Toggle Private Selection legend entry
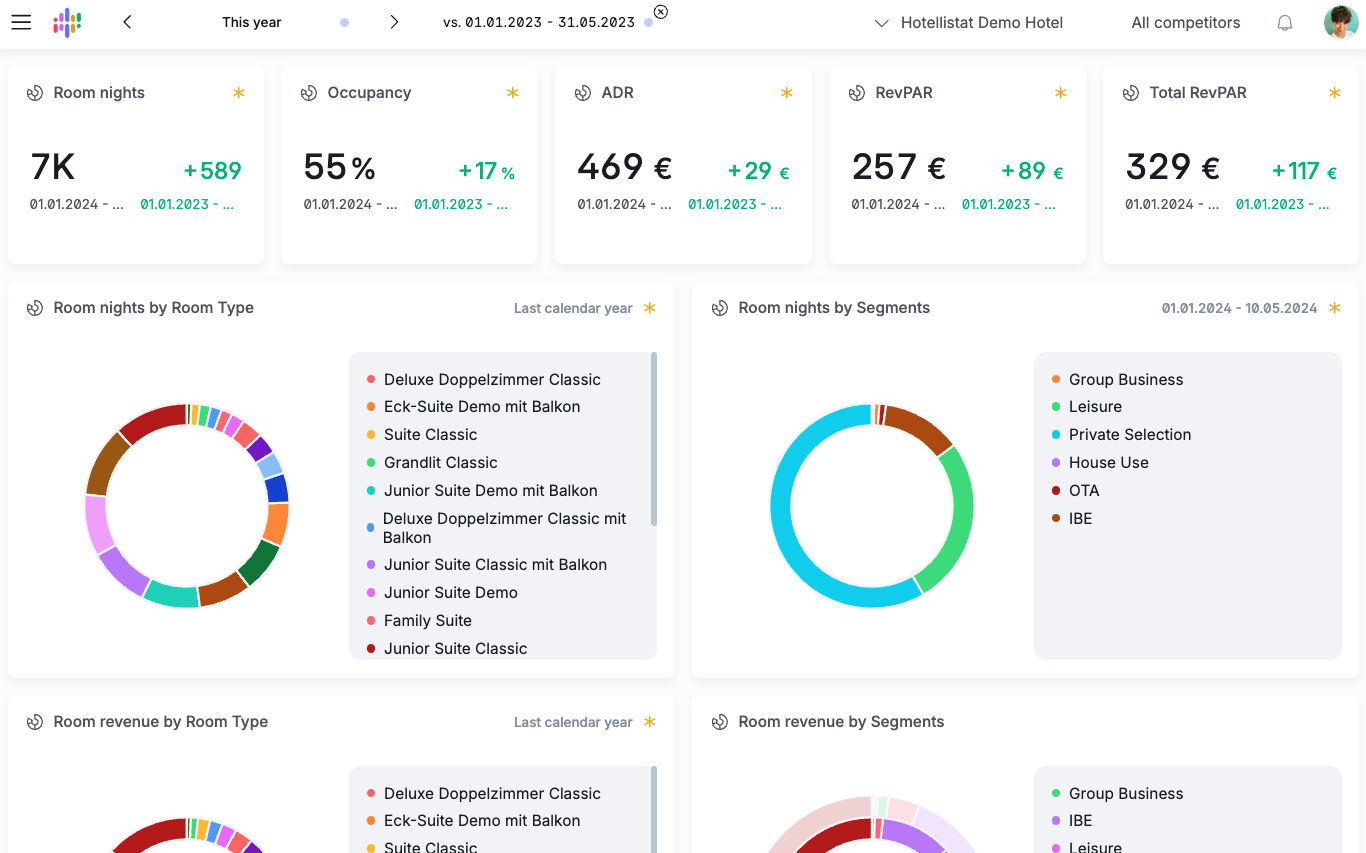1366x853 pixels. [1121, 434]
